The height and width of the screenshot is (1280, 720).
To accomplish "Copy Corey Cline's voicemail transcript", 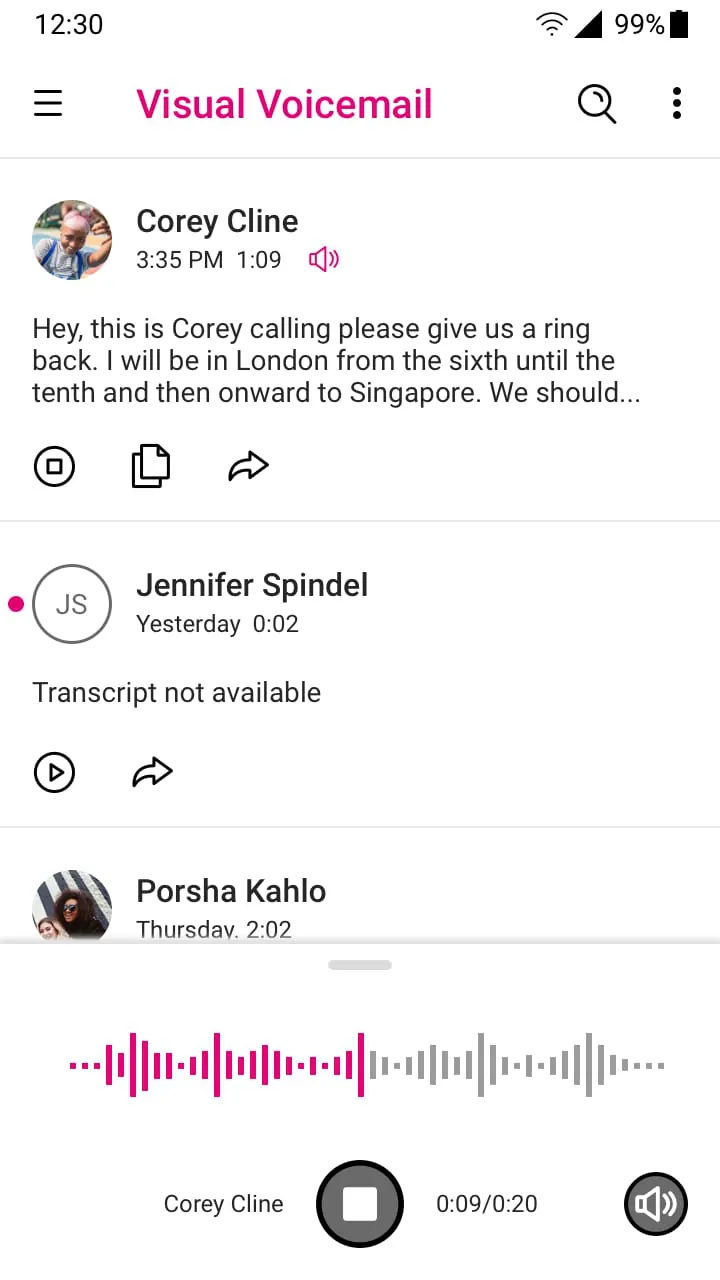I will click(151, 466).
